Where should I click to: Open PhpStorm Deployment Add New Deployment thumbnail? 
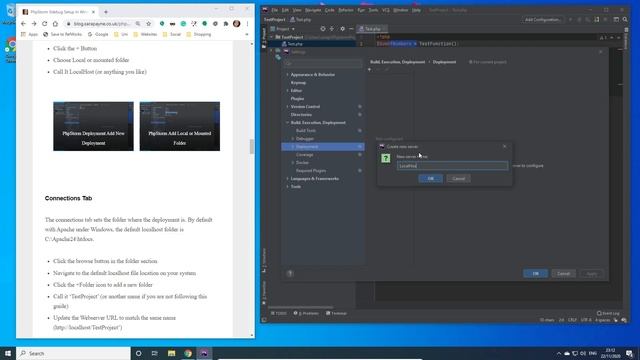(93, 126)
